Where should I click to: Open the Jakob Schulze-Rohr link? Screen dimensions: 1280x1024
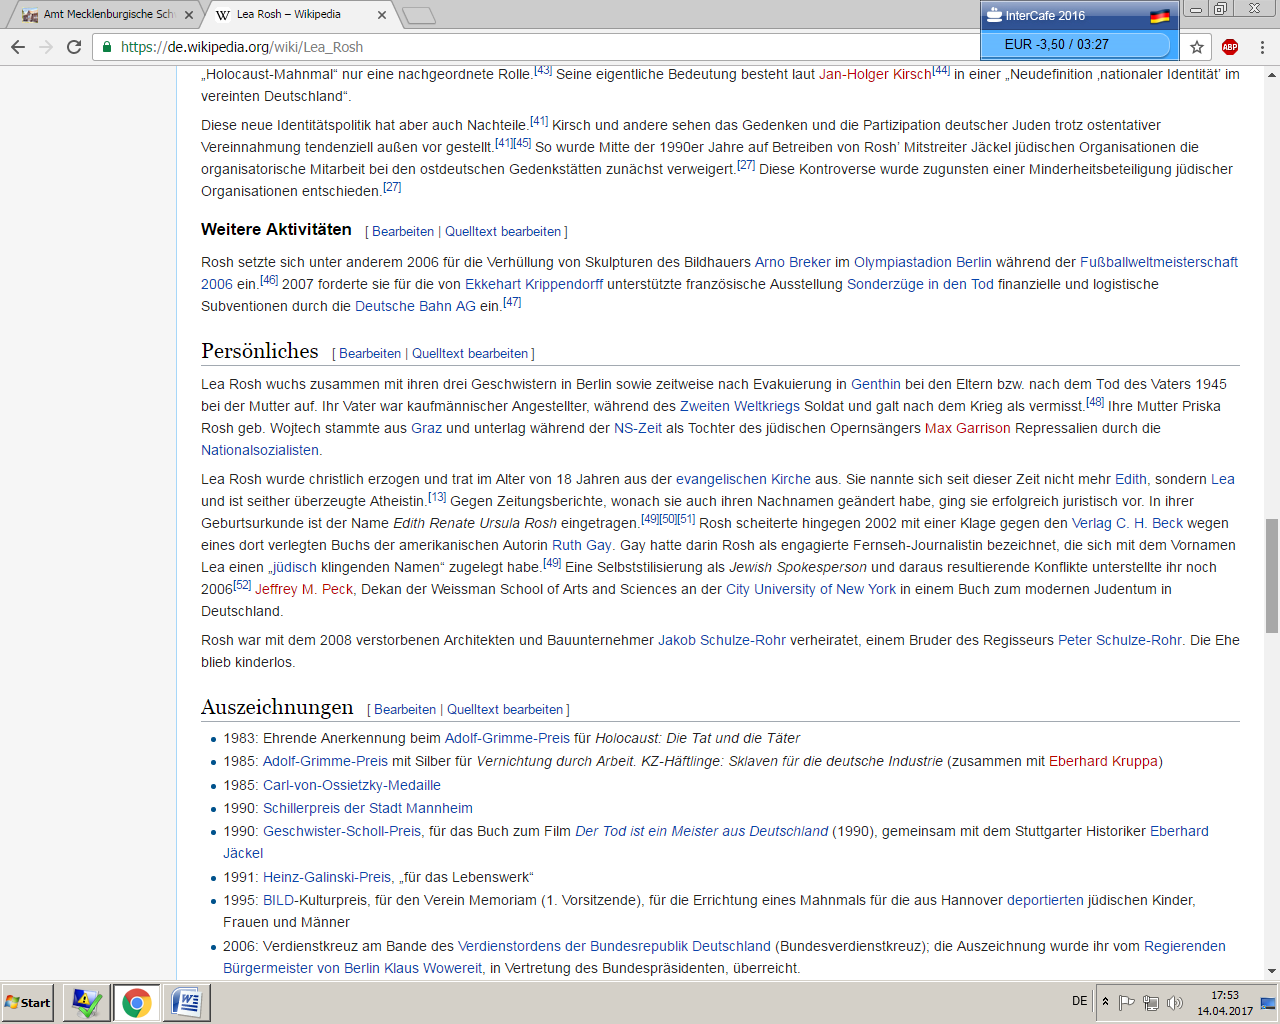[x=722, y=641]
